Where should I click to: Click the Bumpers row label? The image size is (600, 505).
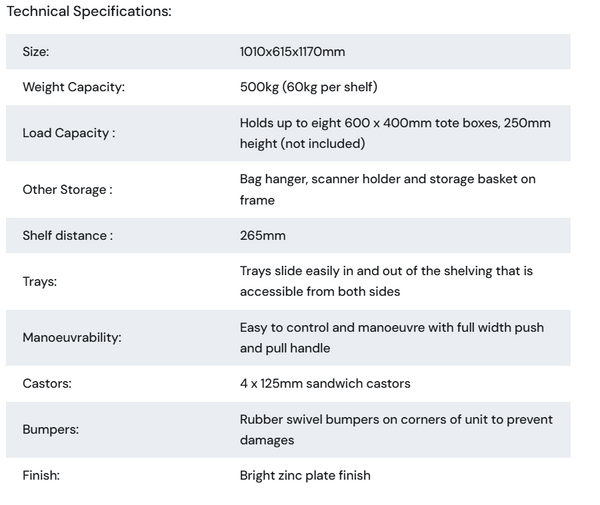coord(50,430)
